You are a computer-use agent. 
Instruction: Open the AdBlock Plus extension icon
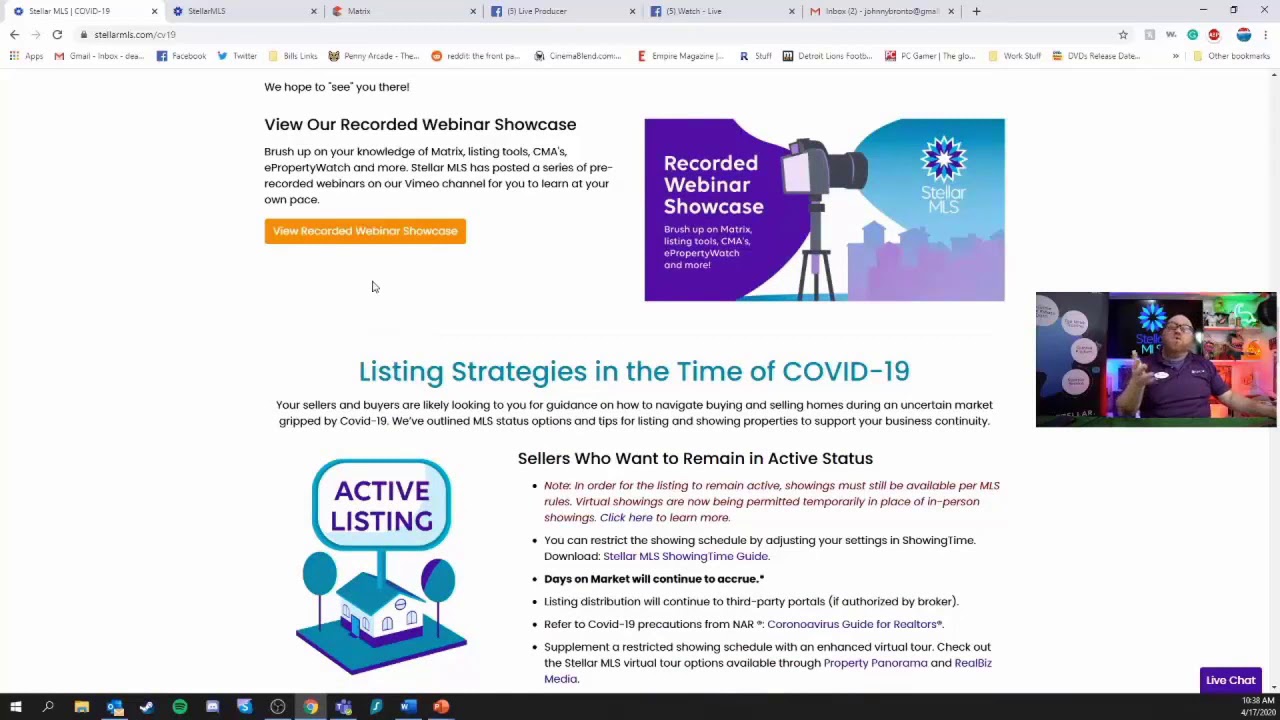pos(1214,34)
